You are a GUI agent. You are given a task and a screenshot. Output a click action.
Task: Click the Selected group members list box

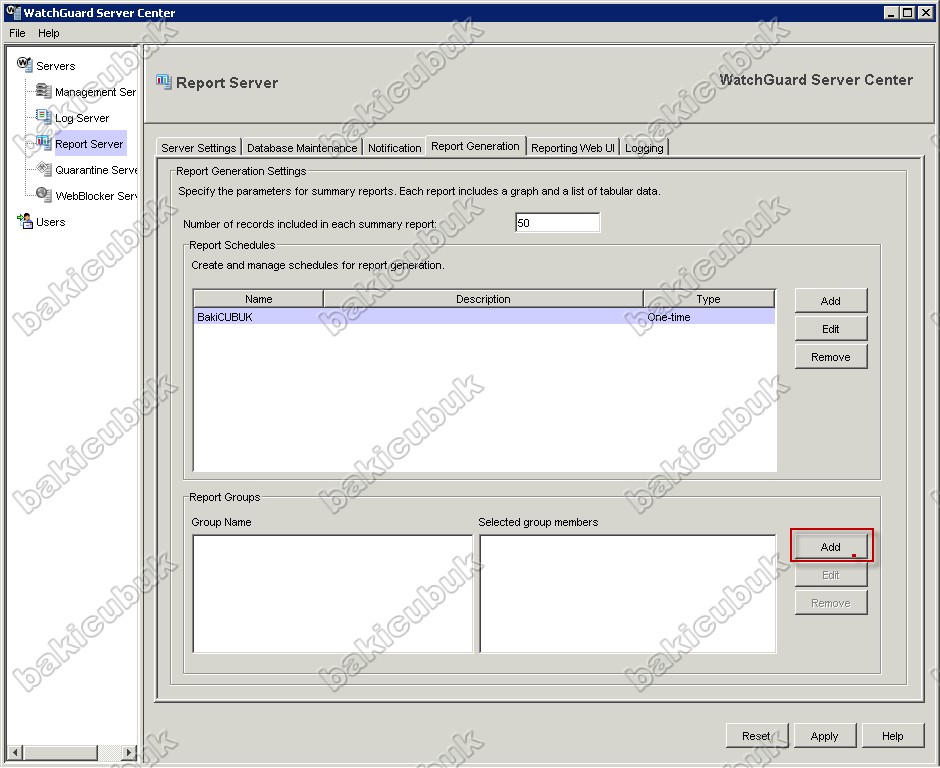point(628,594)
